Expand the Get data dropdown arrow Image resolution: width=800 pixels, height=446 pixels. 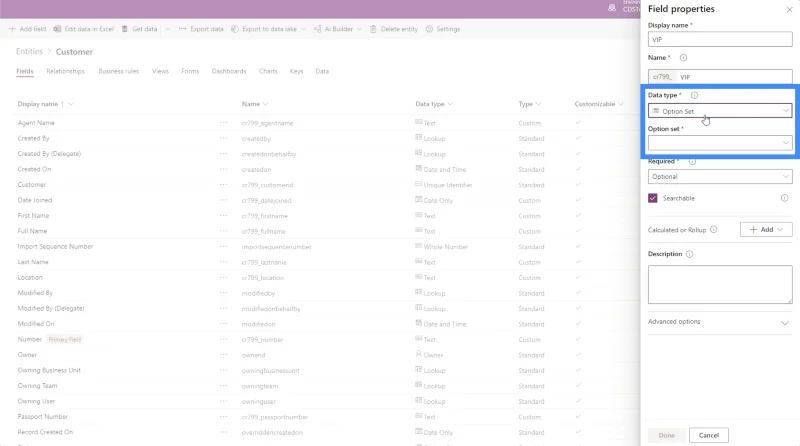point(167,29)
